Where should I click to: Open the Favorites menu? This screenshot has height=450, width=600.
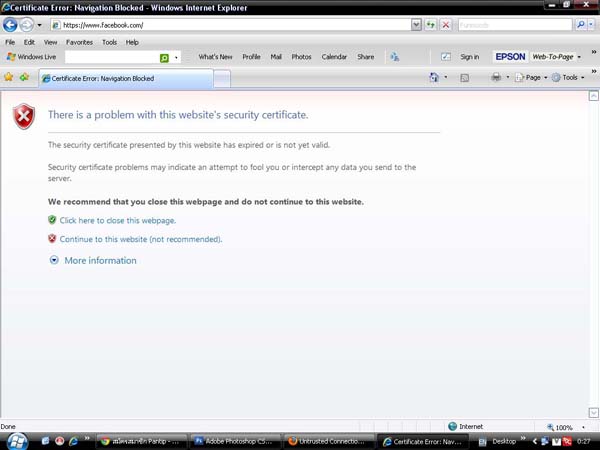point(79,42)
